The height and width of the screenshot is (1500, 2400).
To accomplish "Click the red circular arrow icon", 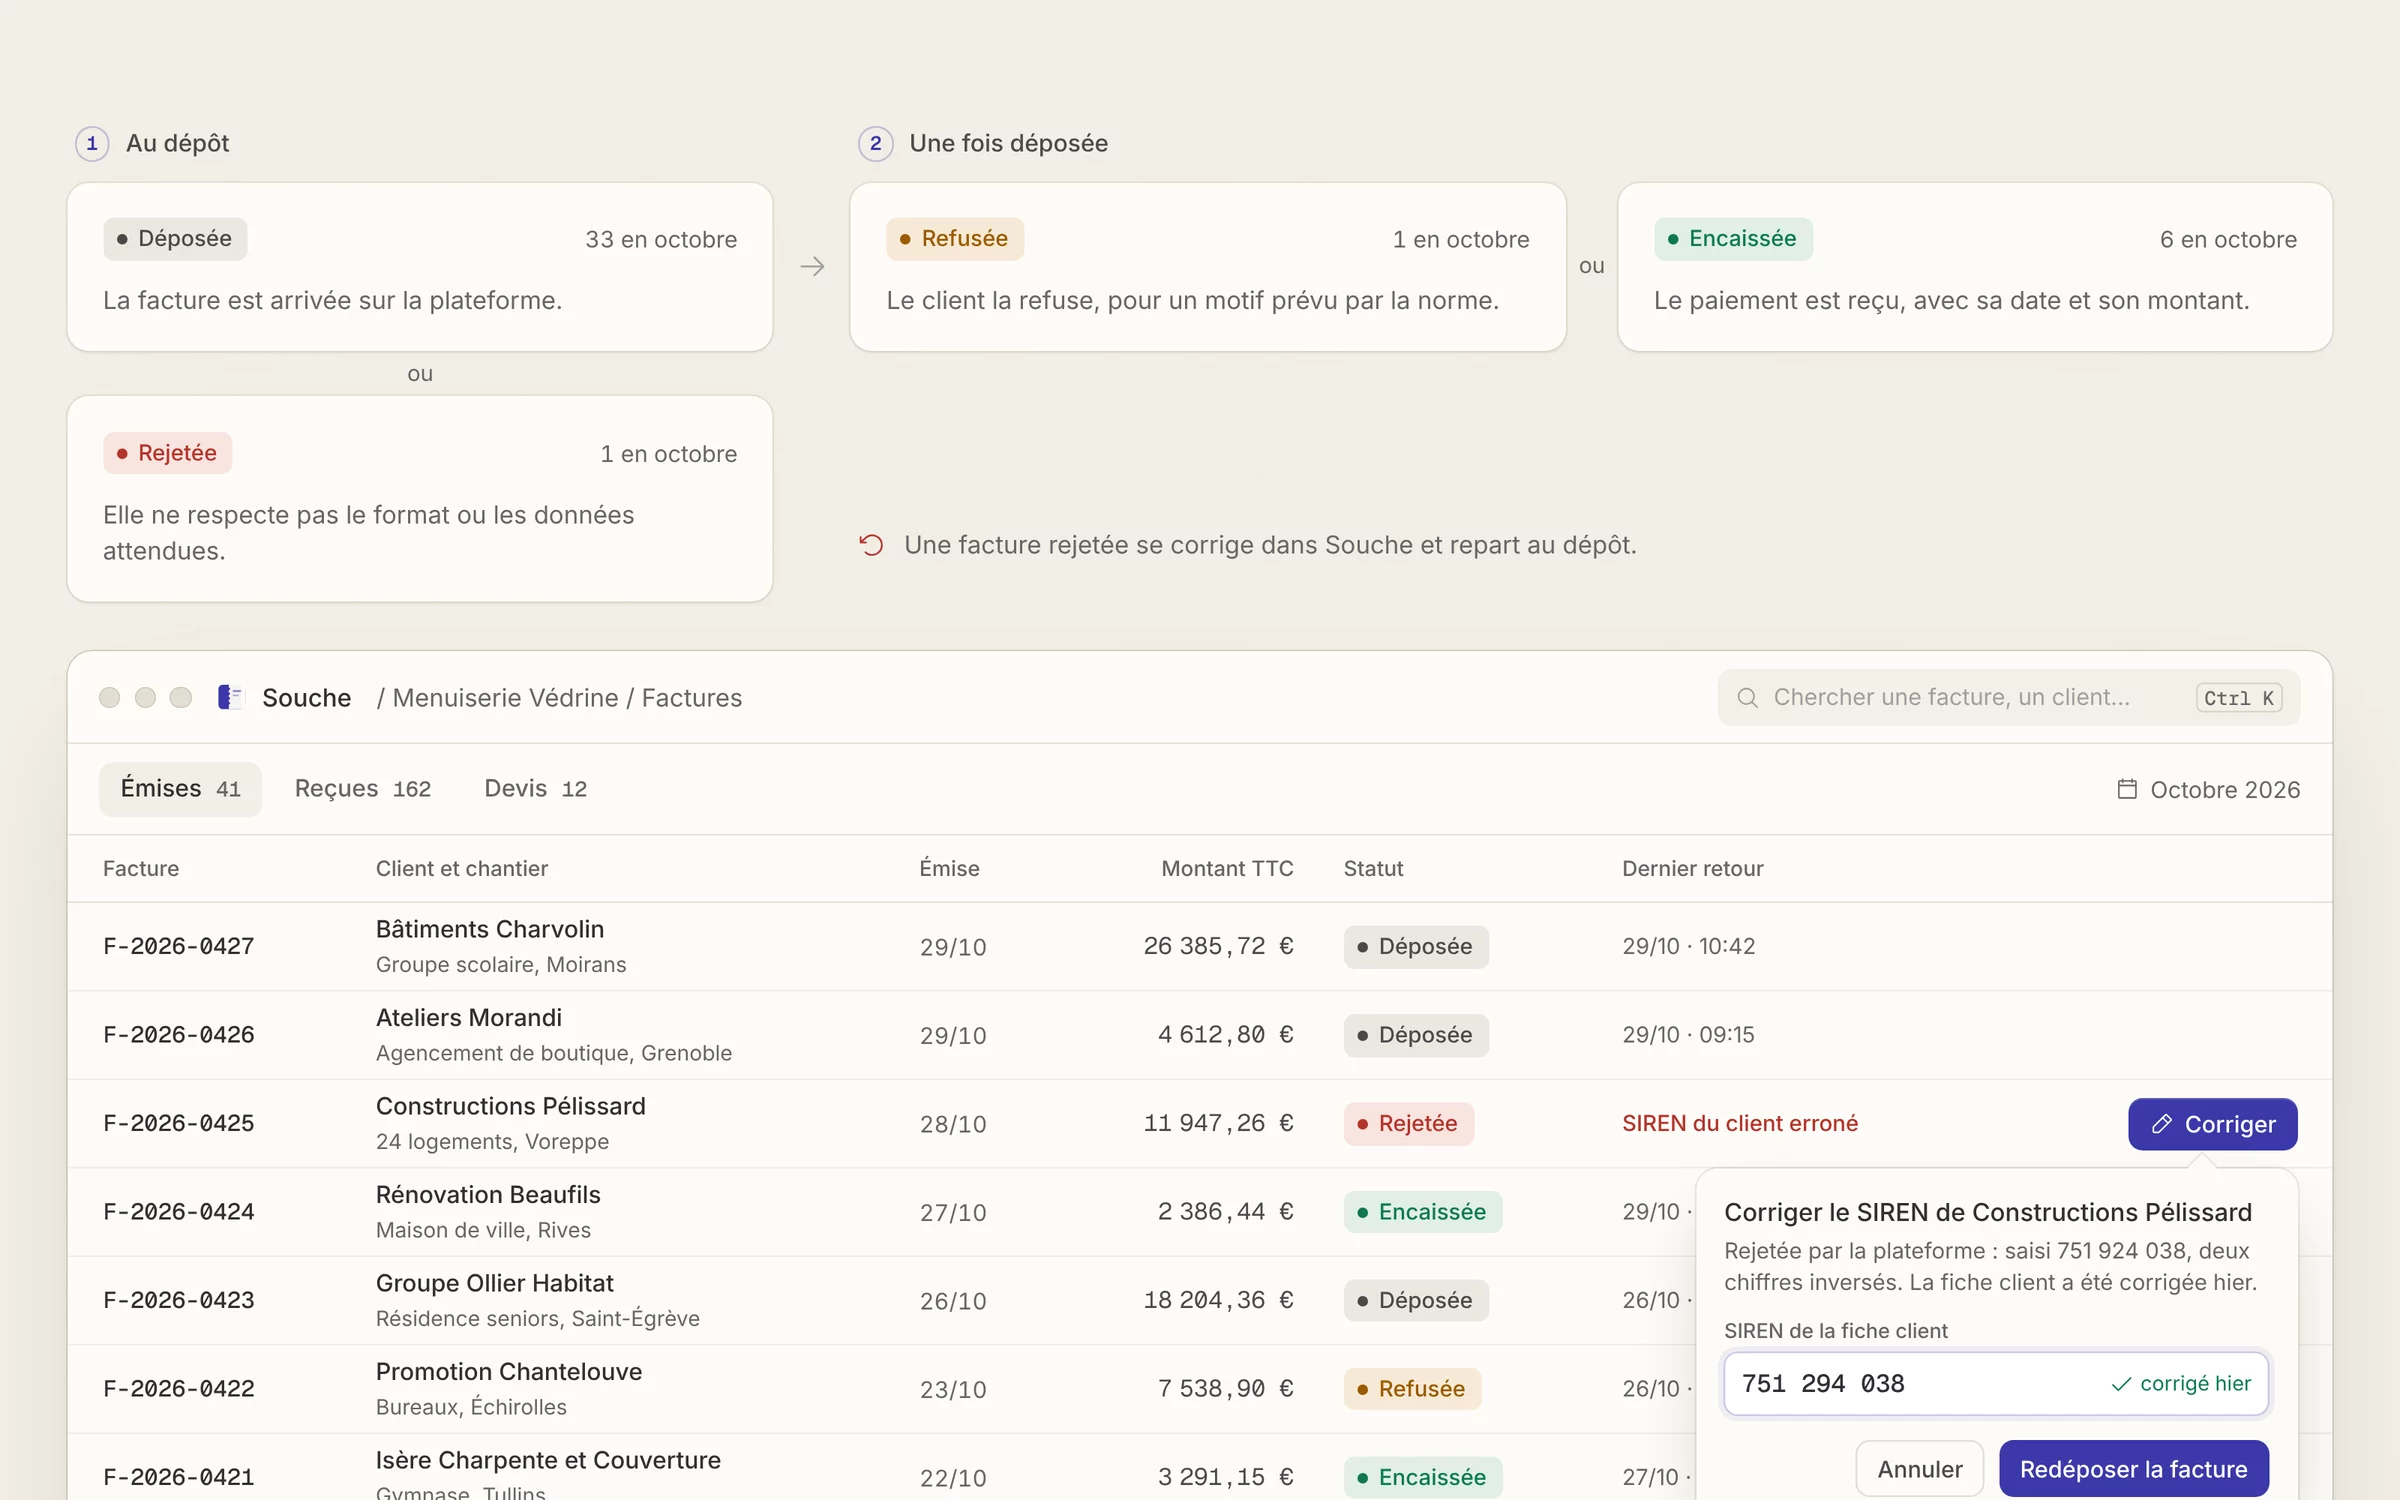I will tap(871, 545).
